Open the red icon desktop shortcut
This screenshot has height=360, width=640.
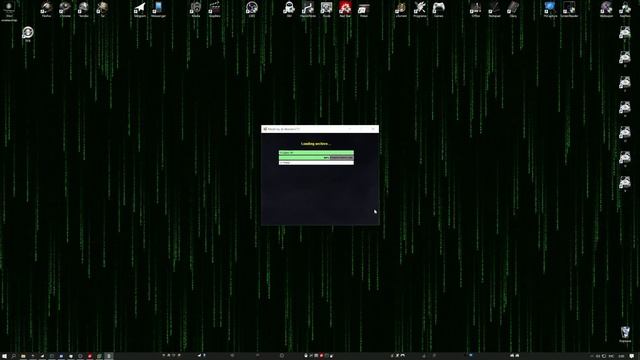pyautogui.click(x=345, y=9)
